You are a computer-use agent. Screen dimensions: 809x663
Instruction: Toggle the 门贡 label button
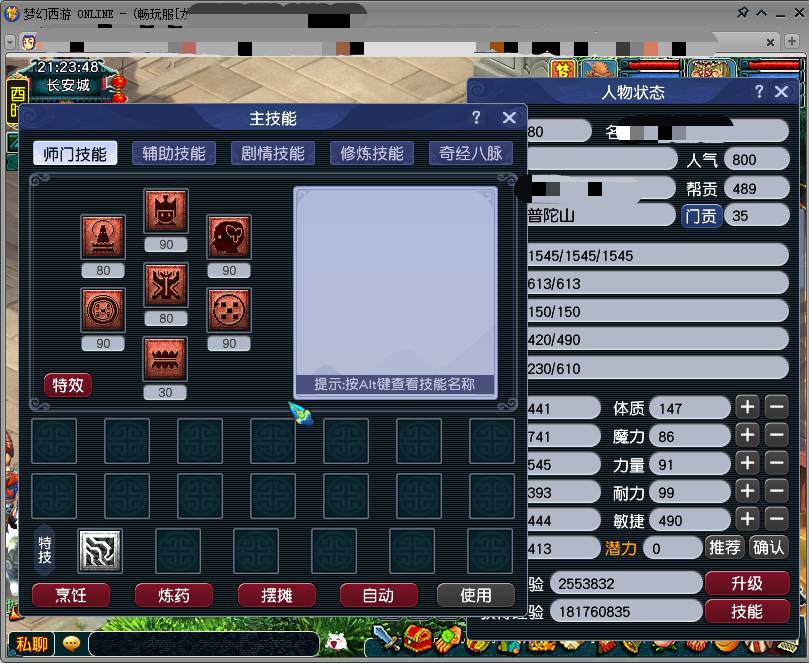[x=701, y=216]
